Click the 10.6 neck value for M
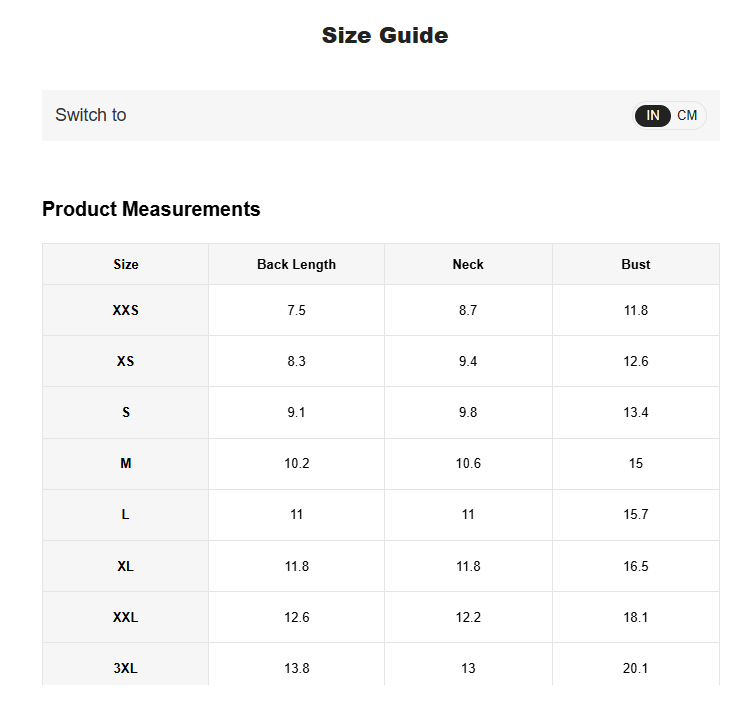The width and height of the screenshot is (756, 716). 468,463
